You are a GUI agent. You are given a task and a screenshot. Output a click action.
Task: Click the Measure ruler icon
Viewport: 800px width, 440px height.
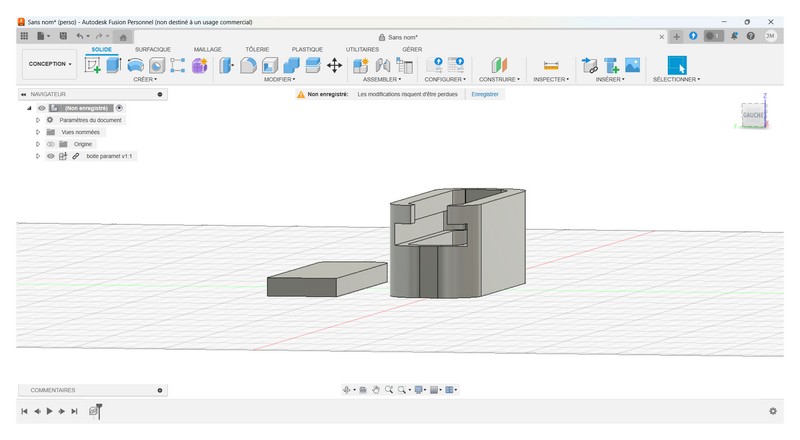coord(550,65)
